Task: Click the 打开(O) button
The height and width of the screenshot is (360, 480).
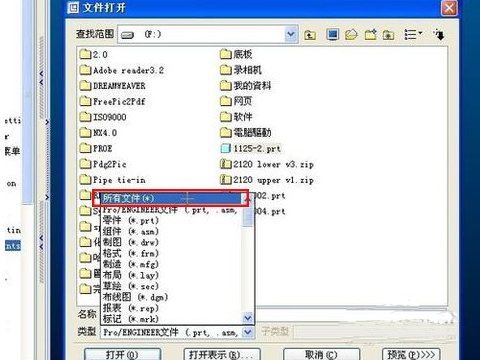Action: (x=122, y=354)
